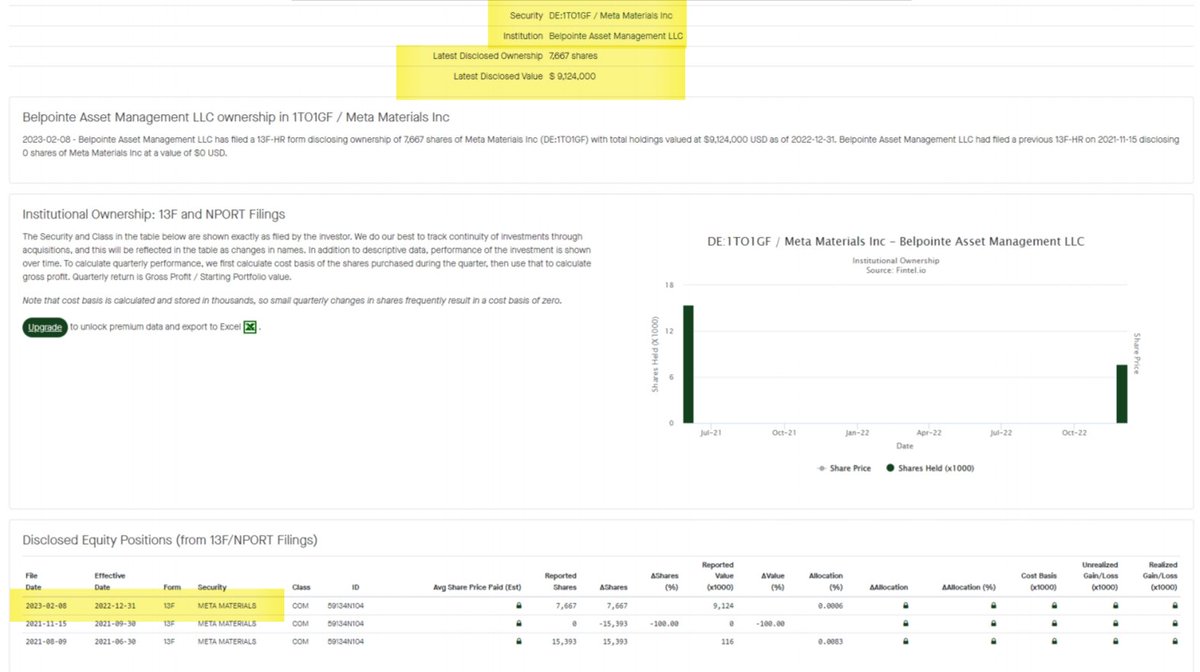Click the 'Source: Fintel.io' chart subtitle

[895, 270]
